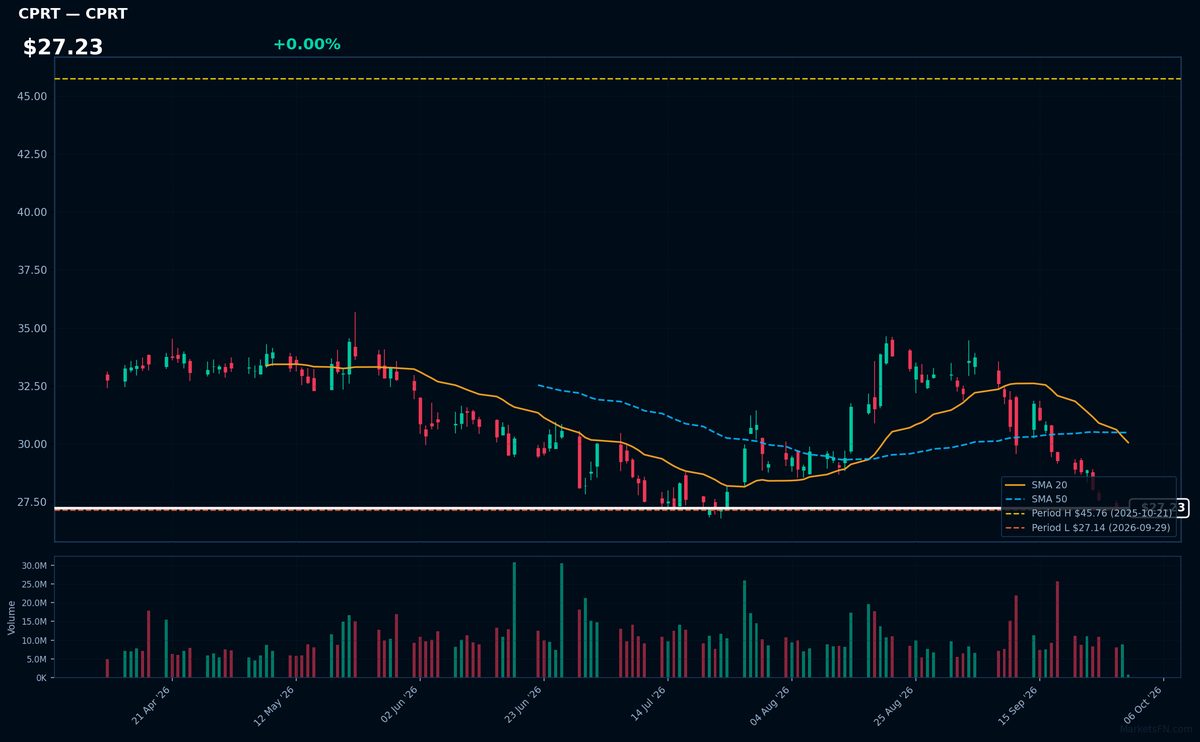Viewport: 1200px width, 742px height.
Task: Click the "32.50" price axis label
Action: click(33, 386)
